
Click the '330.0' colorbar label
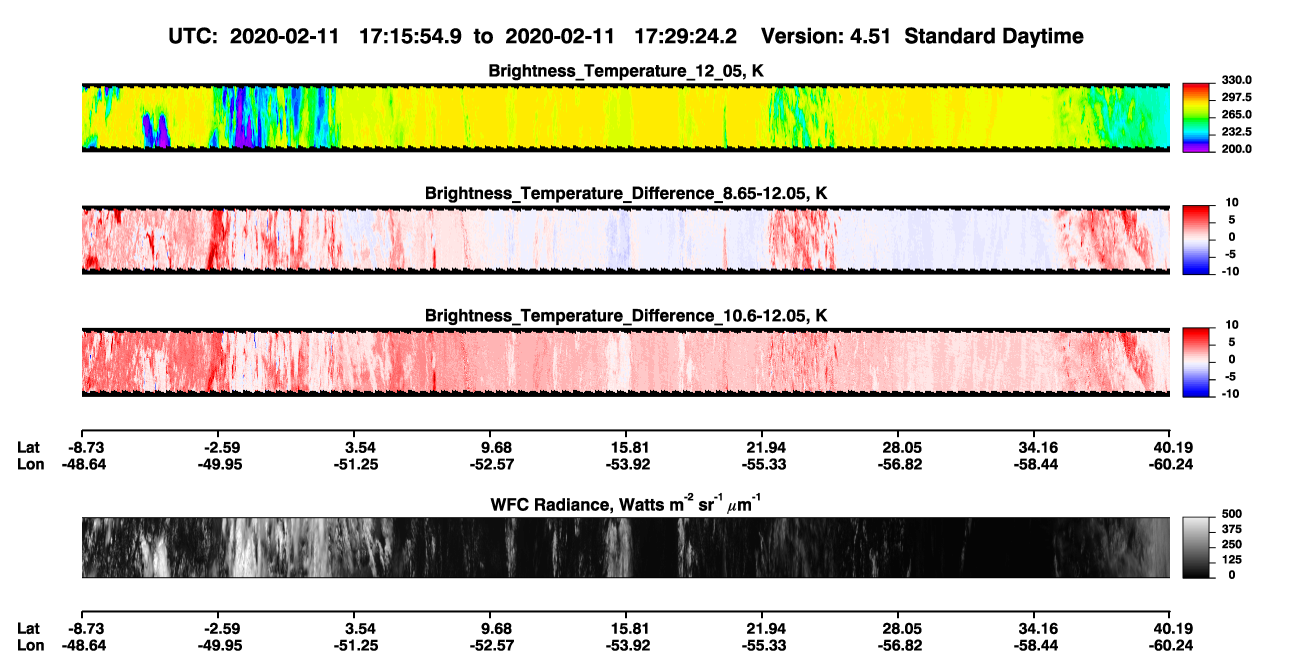click(x=1237, y=81)
